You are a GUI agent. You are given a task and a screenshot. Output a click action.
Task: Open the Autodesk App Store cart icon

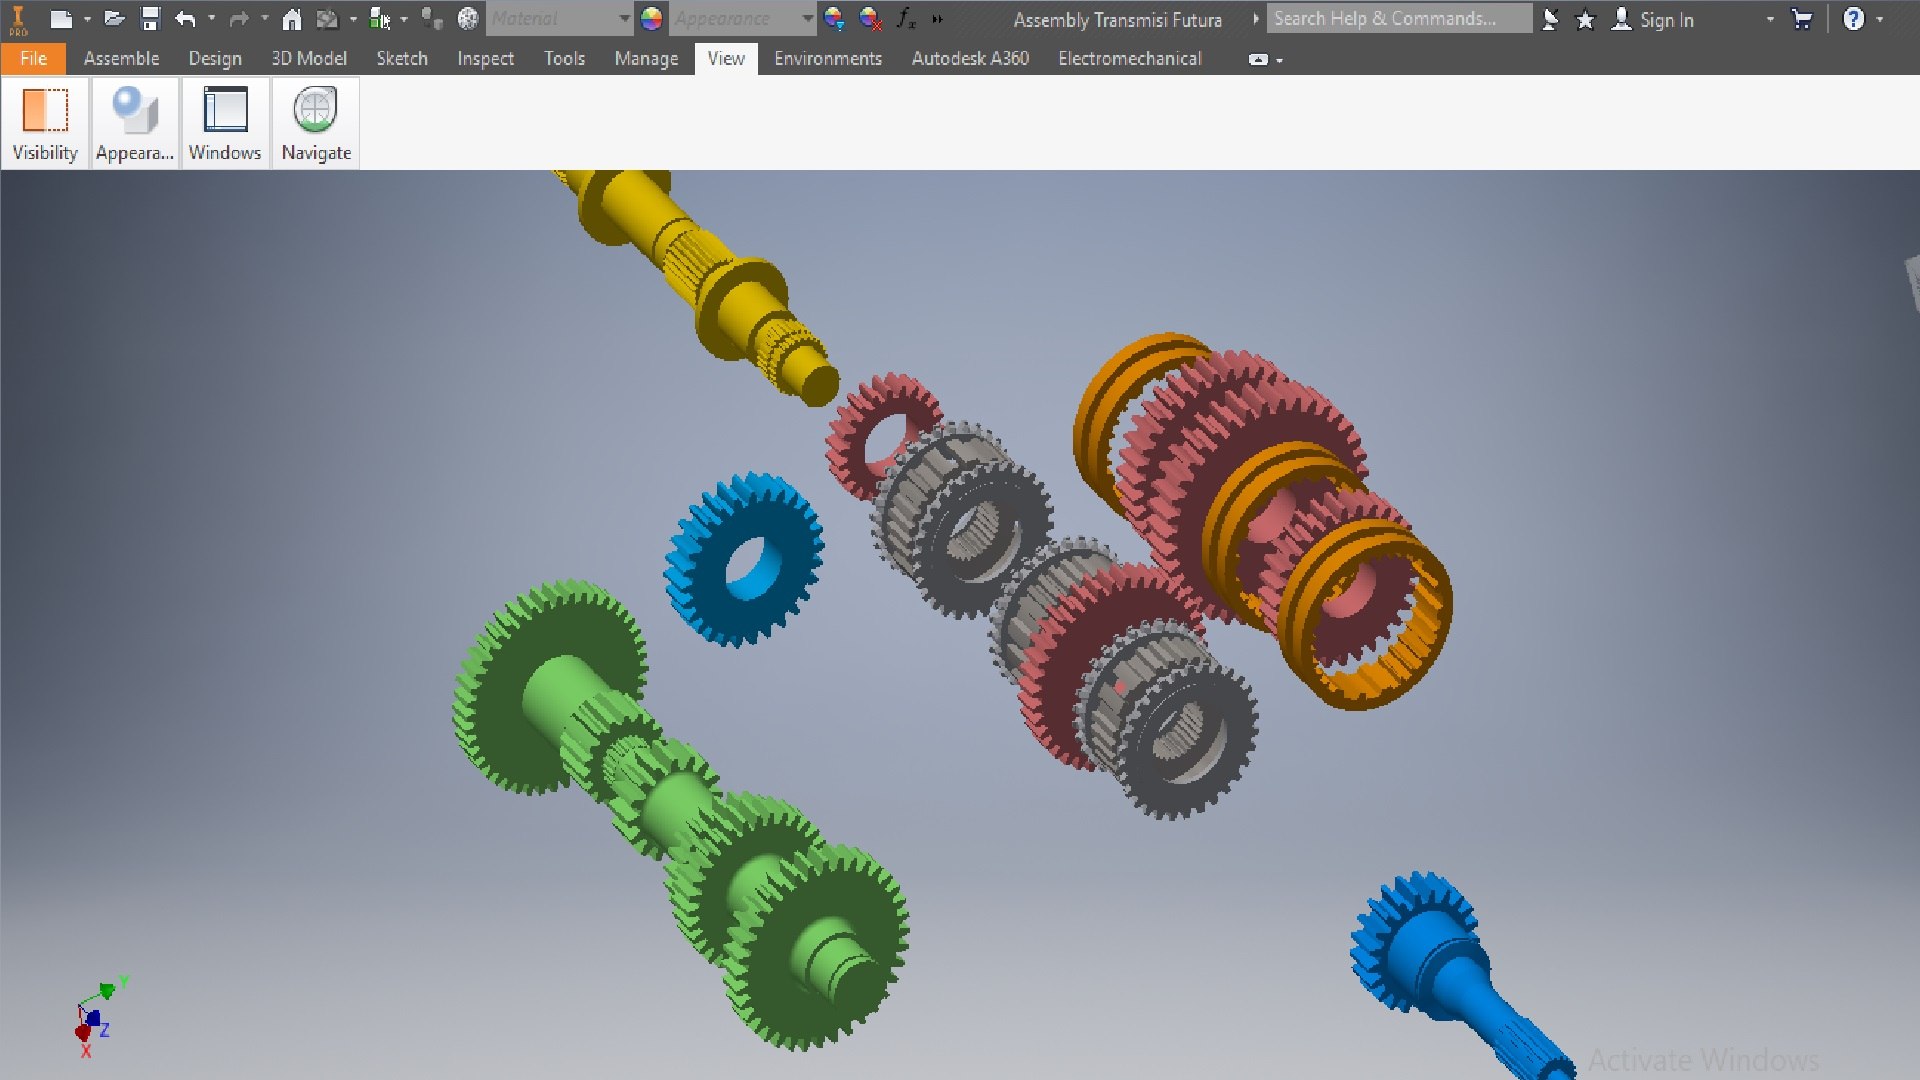tap(1802, 19)
